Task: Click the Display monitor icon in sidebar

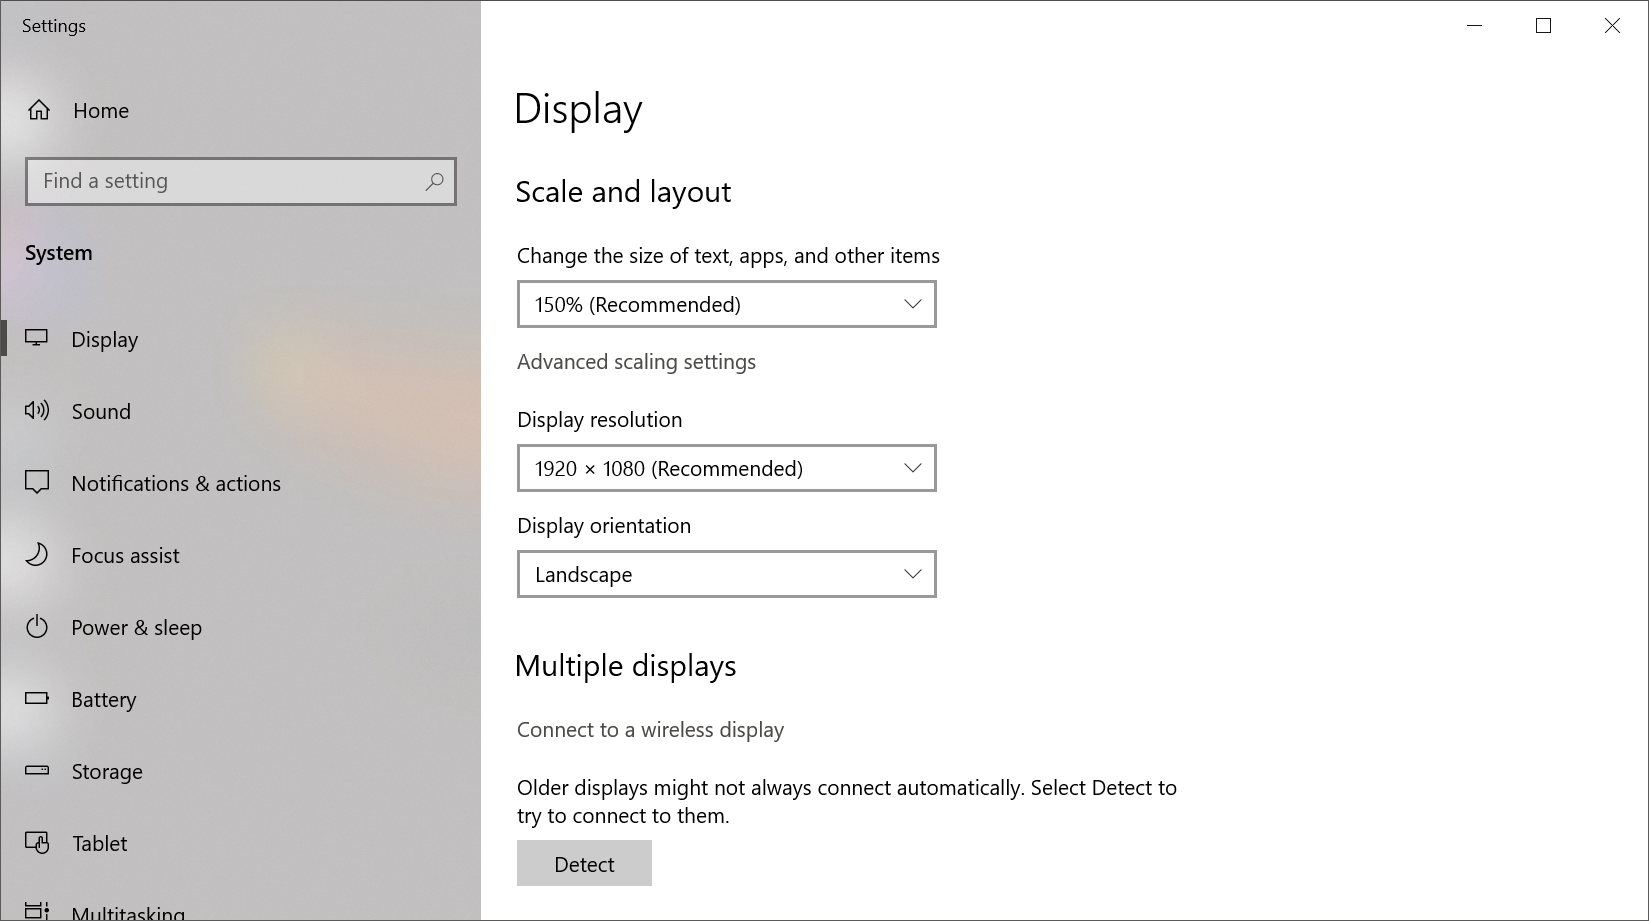Action: tap(37, 338)
